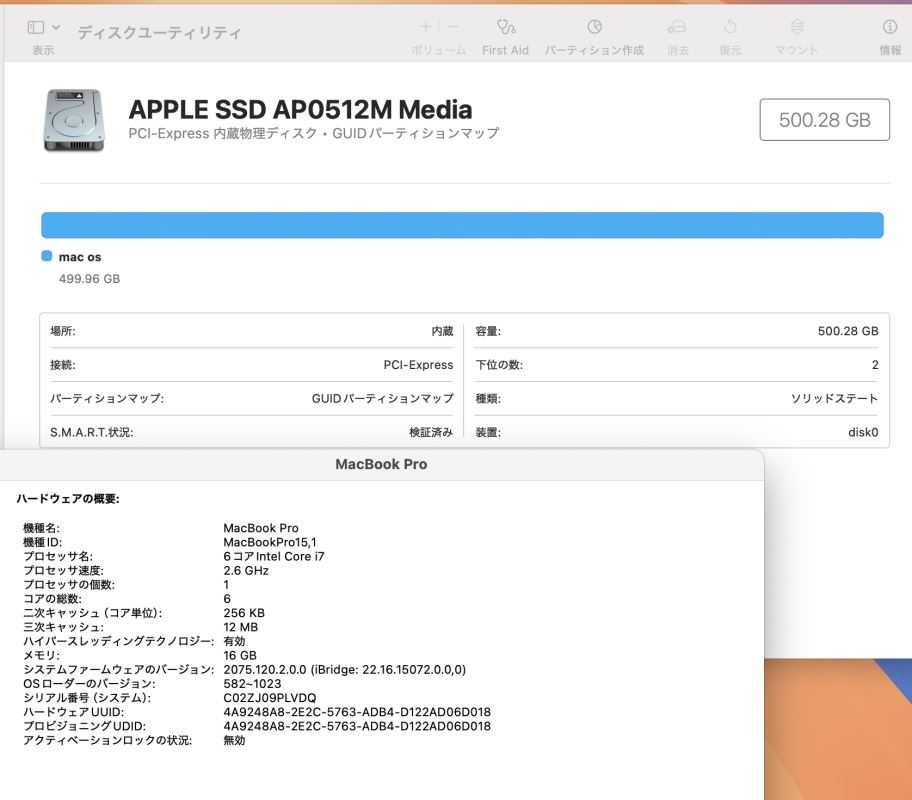Image resolution: width=912 pixels, height=800 pixels.
Task: Click the add volume plus icon
Action: click(425, 27)
